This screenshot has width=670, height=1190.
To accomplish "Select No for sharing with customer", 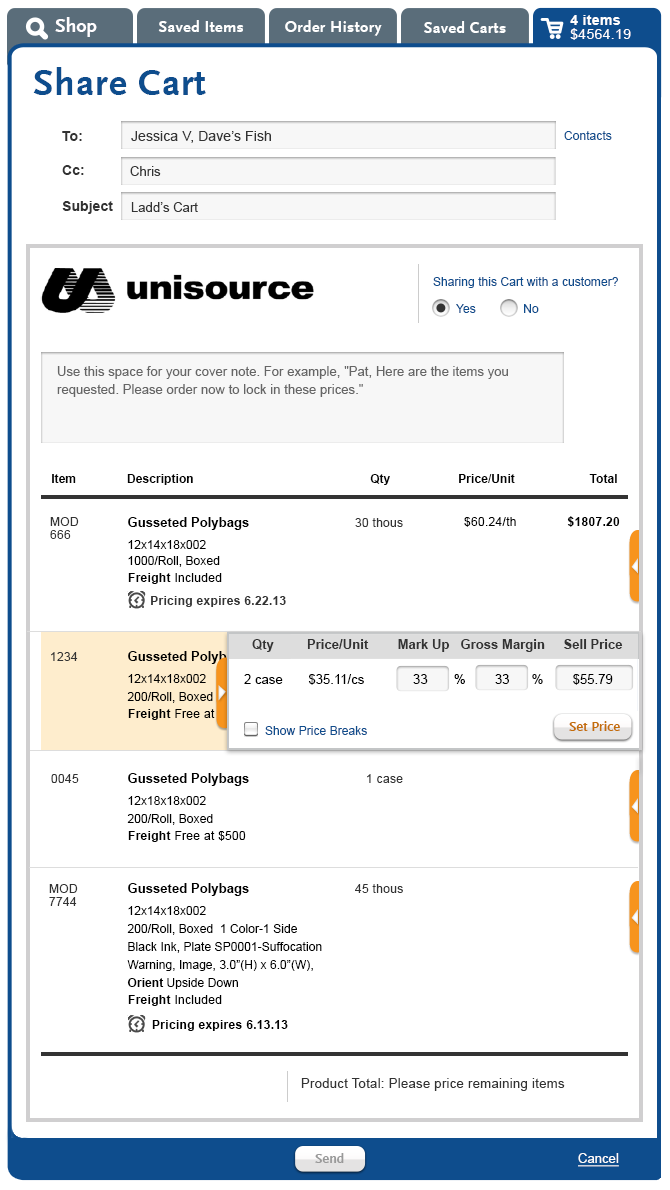I will 508,308.
